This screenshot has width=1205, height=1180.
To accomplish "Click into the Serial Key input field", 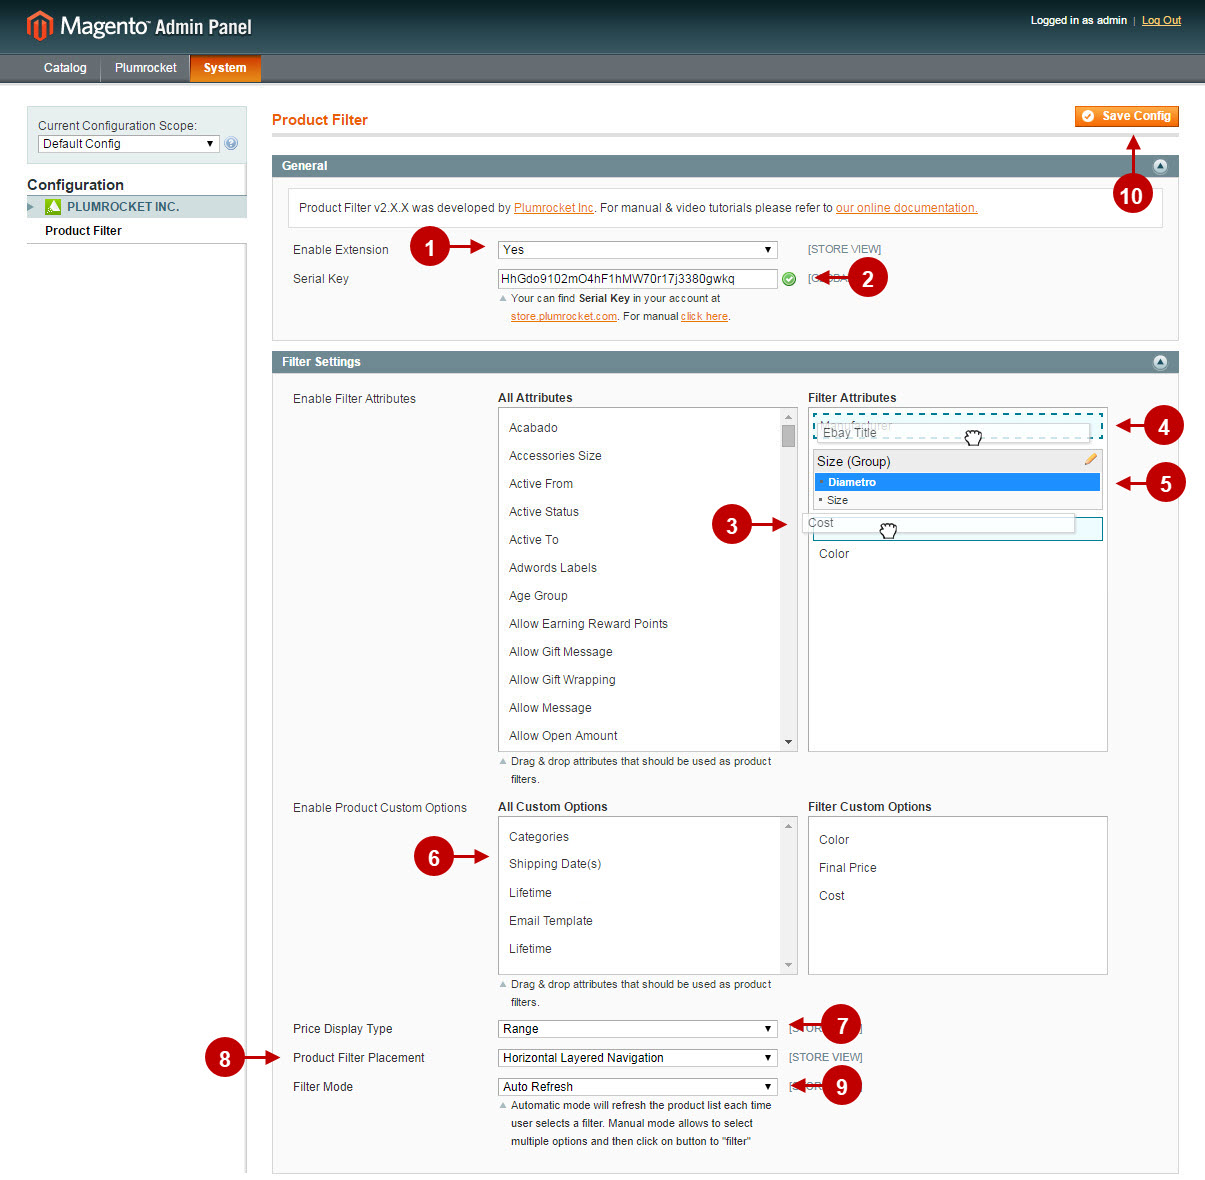I will point(637,279).
